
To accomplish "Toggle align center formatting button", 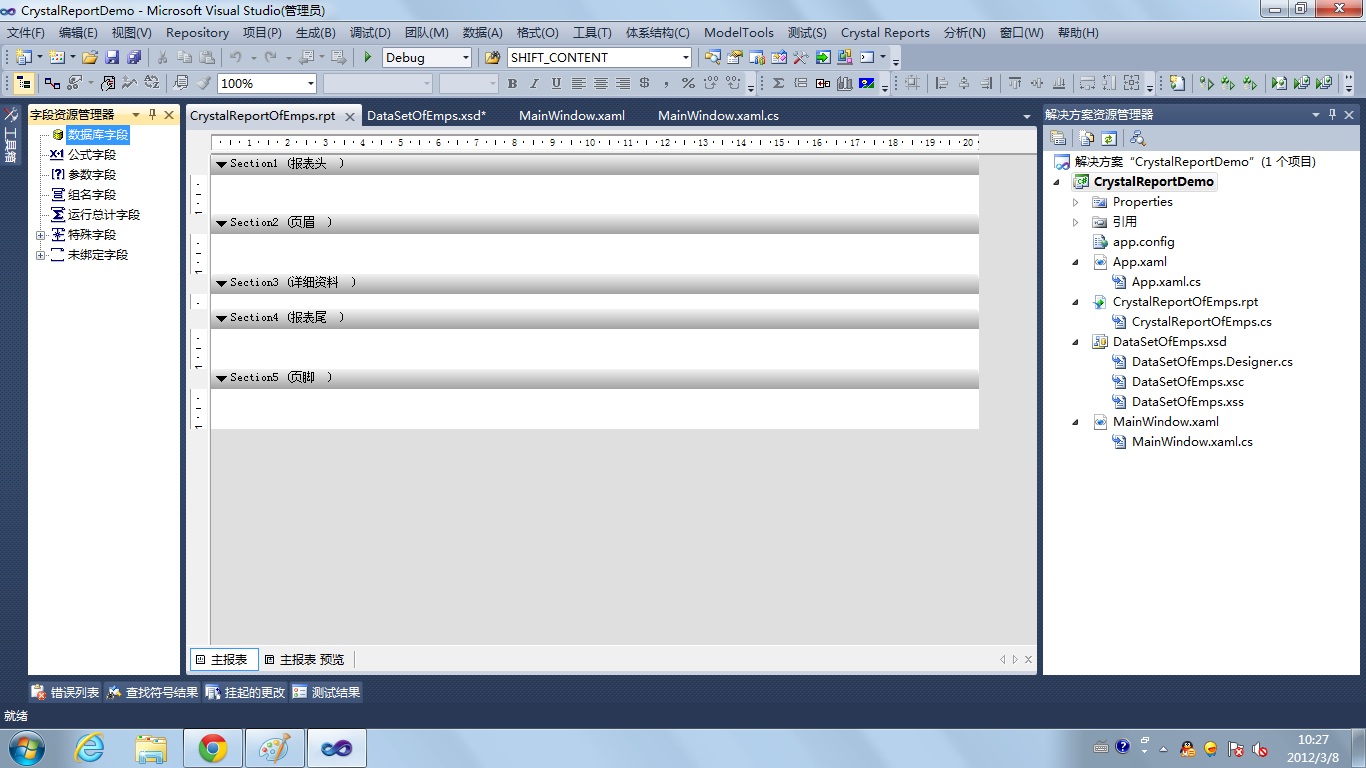I will (x=600, y=83).
